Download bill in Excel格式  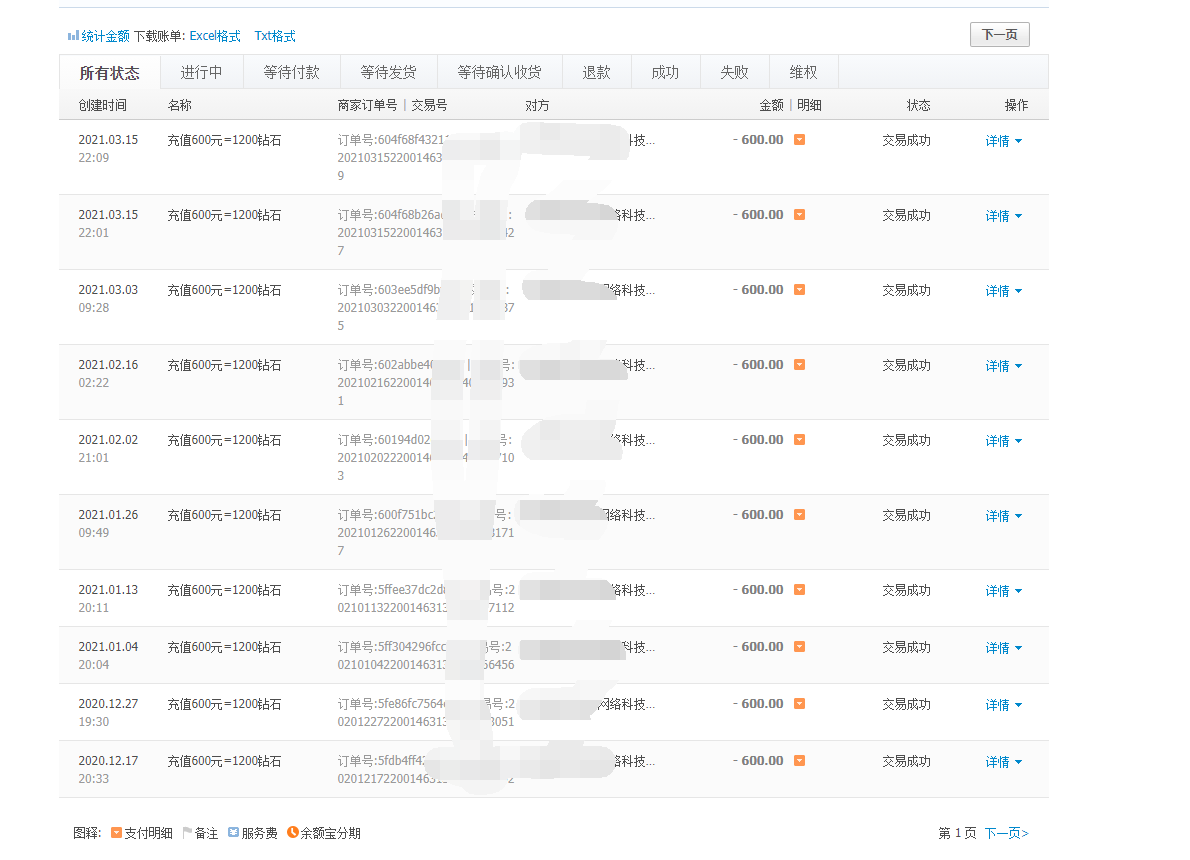coord(215,36)
